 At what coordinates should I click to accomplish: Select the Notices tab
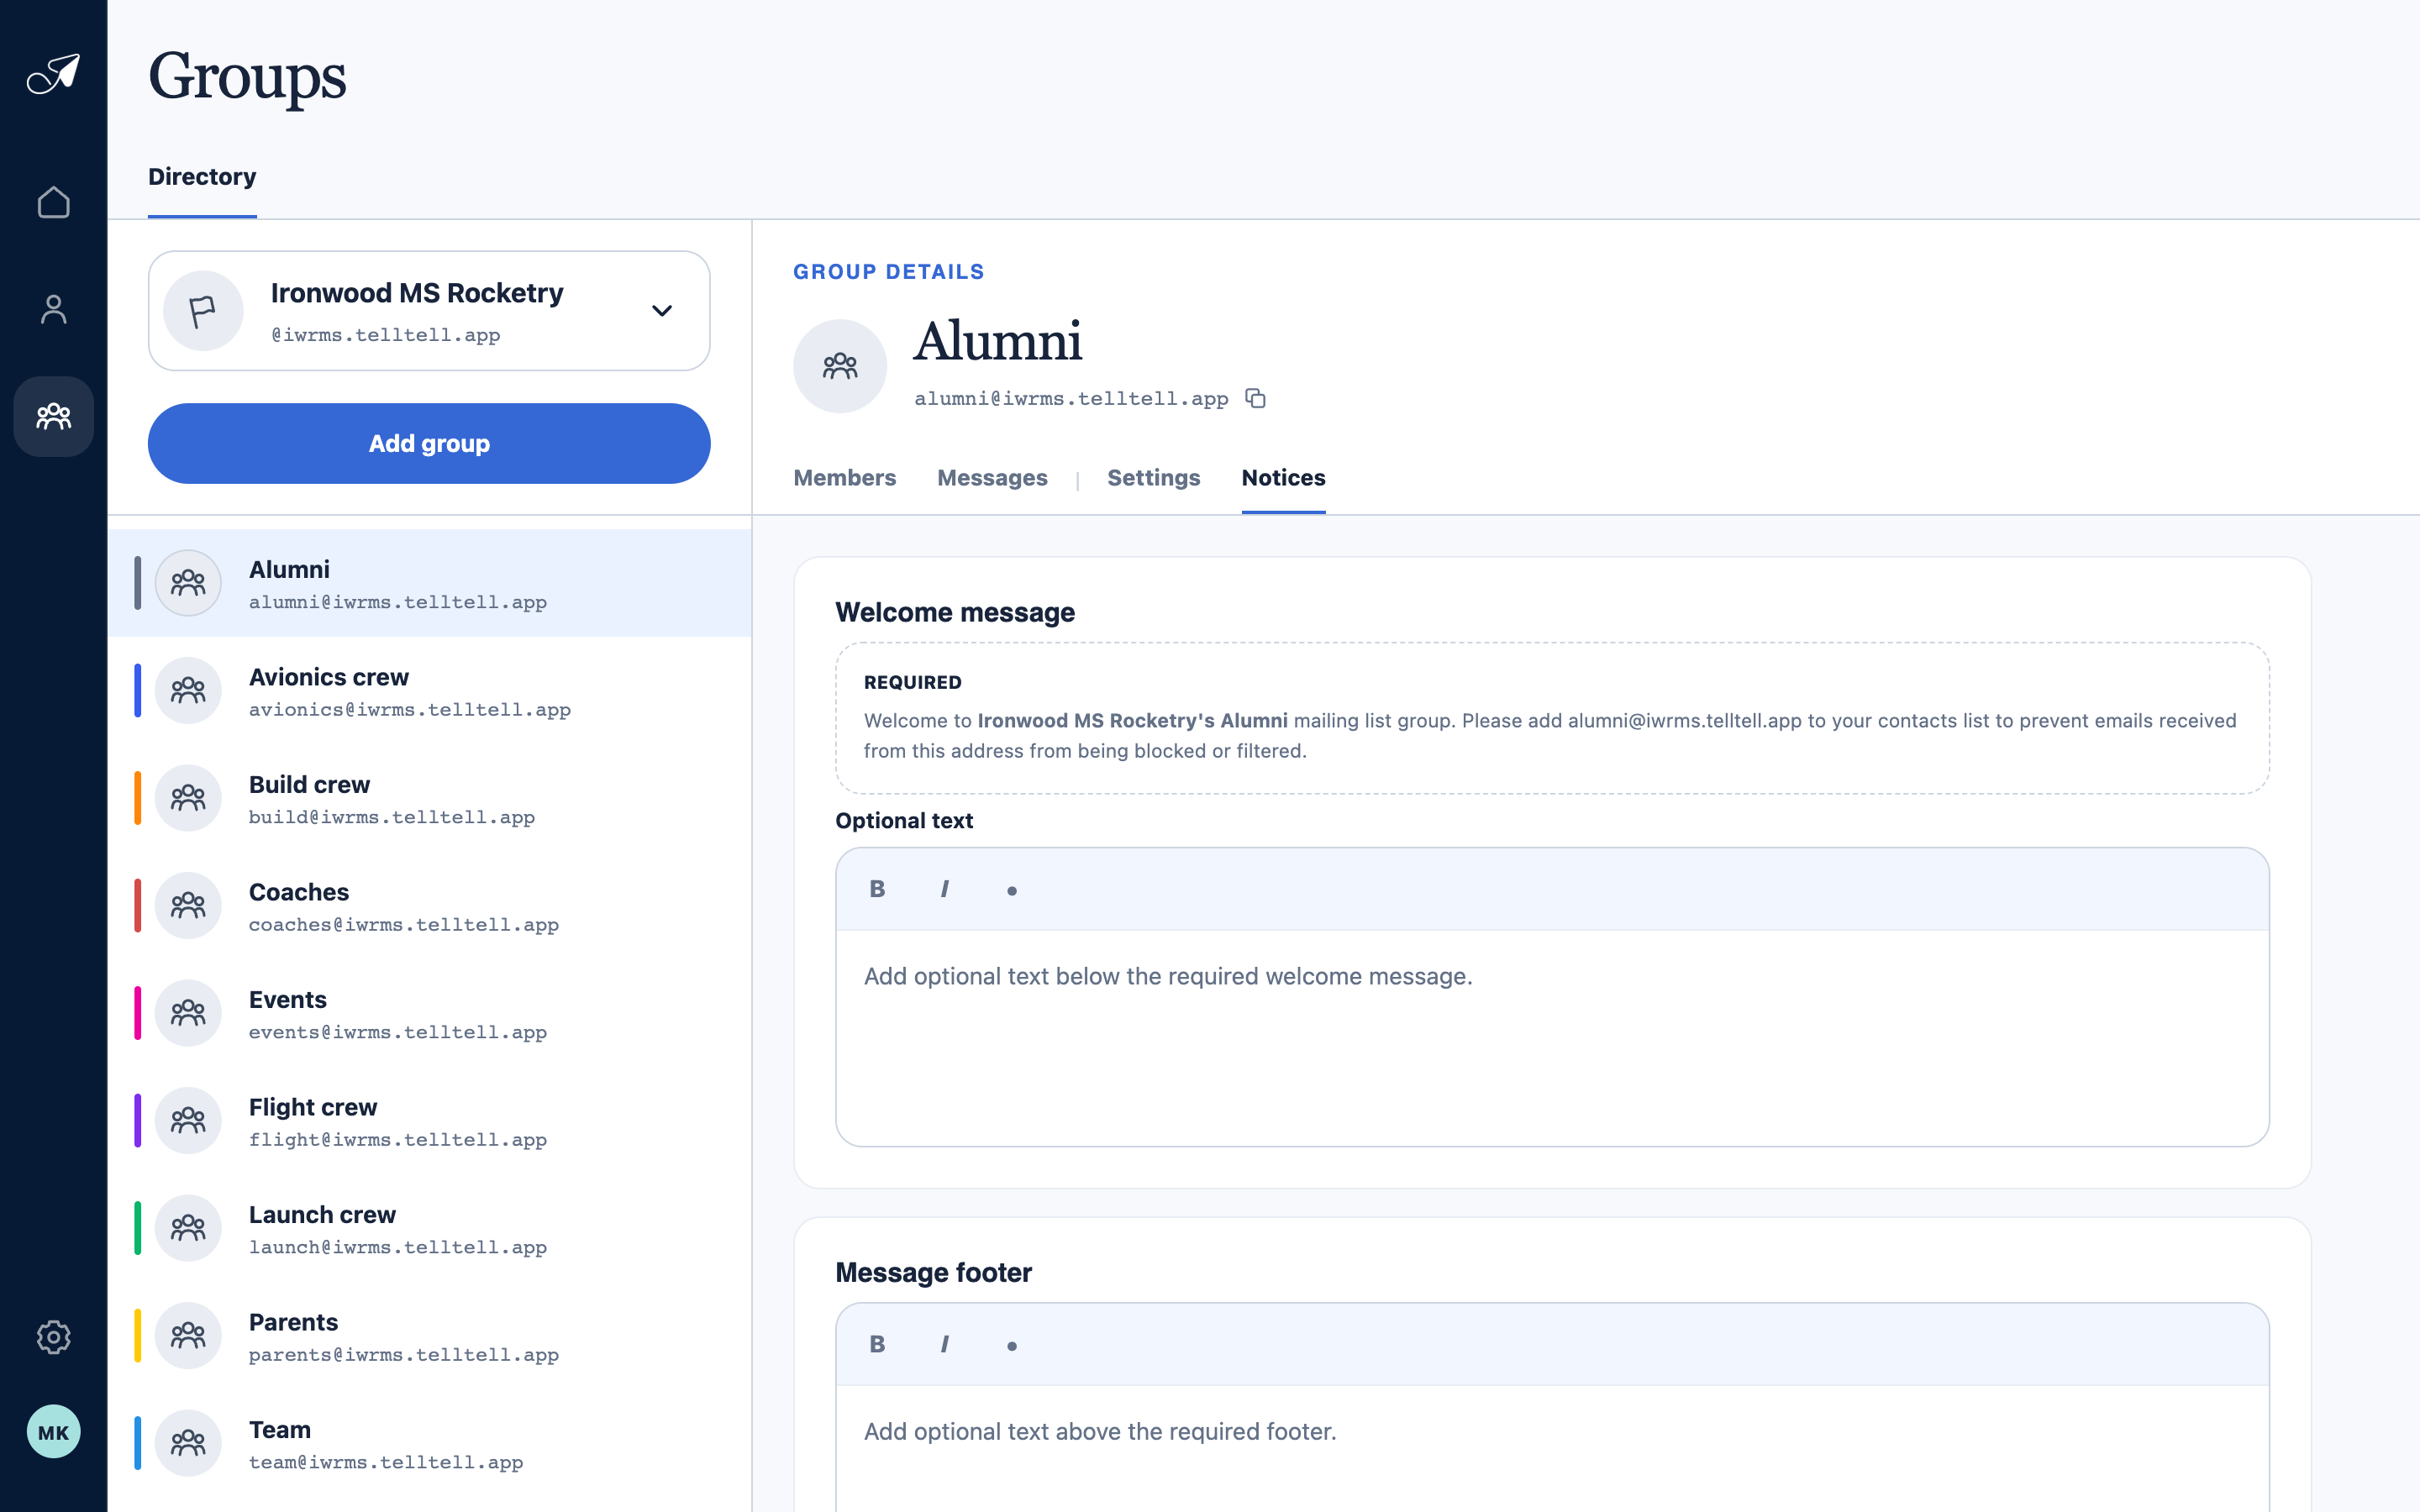[x=1283, y=478]
